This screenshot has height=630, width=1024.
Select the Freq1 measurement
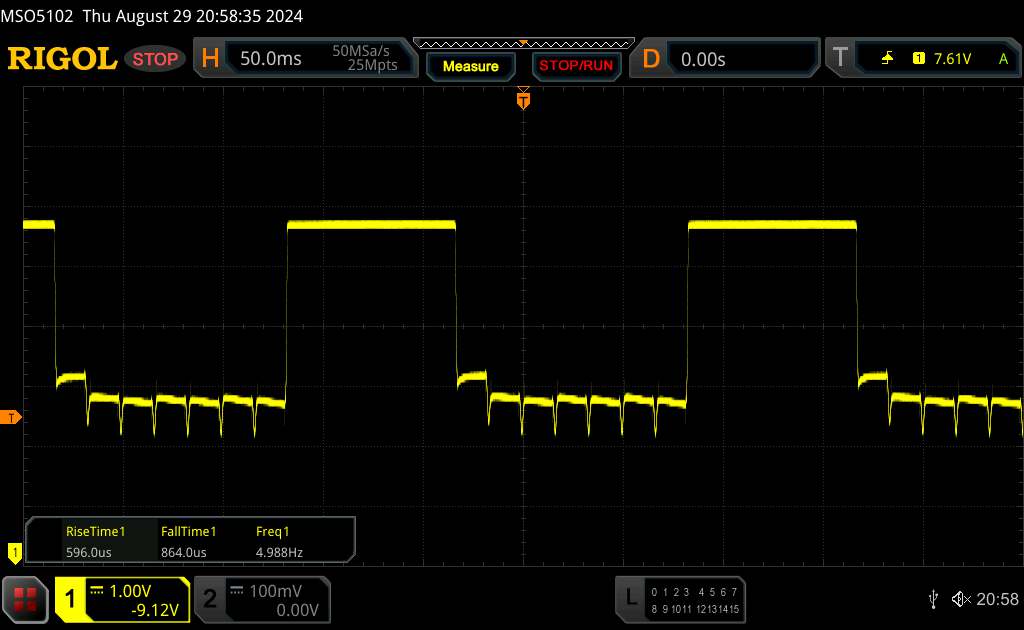[x=272, y=531]
